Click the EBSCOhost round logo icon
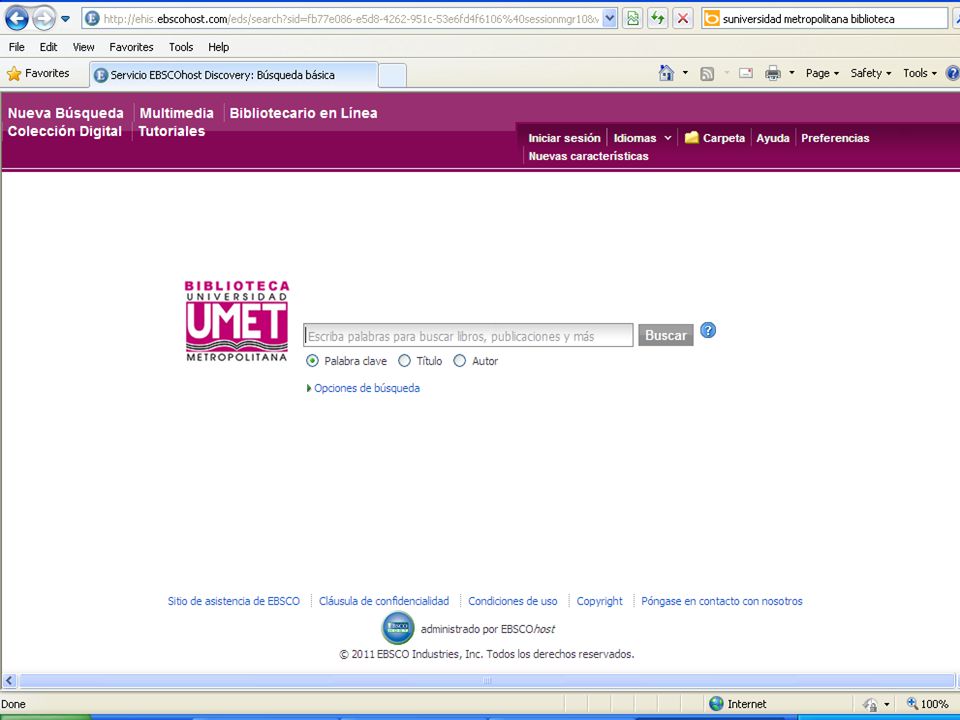This screenshot has height=720, width=960. point(398,628)
